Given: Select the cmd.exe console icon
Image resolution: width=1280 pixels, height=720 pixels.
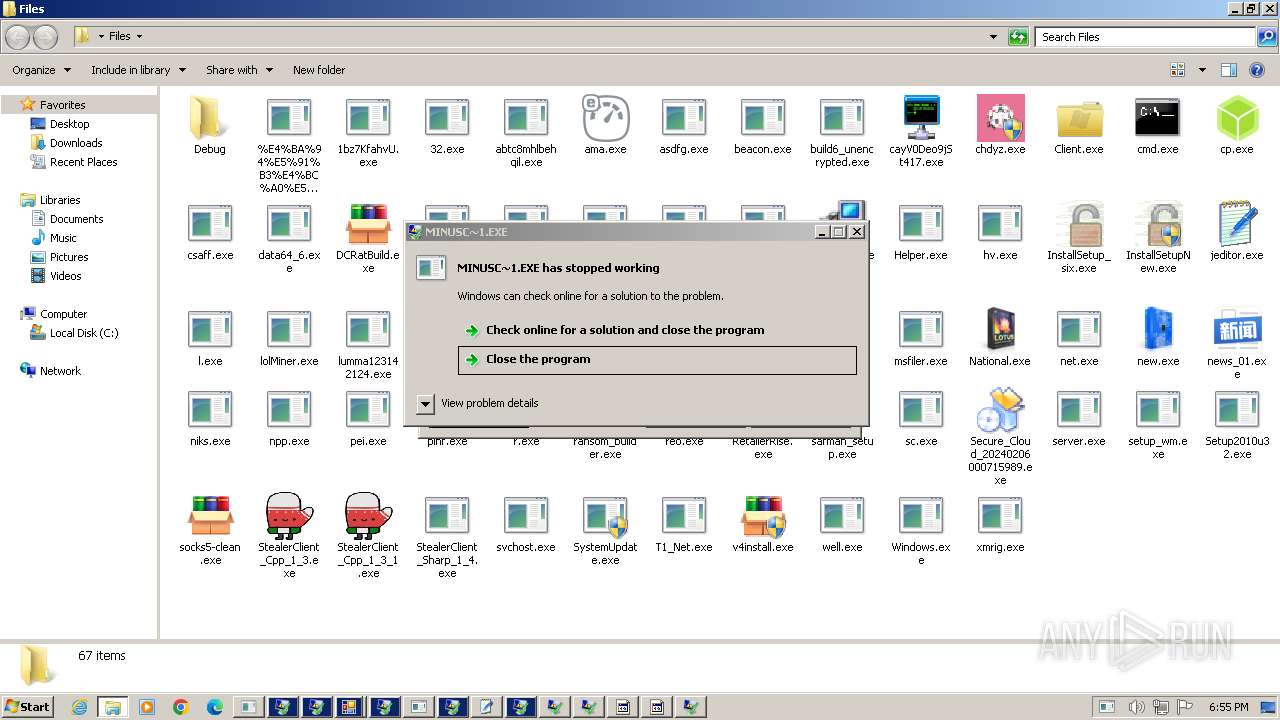Looking at the screenshot, I should [x=1158, y=118].
